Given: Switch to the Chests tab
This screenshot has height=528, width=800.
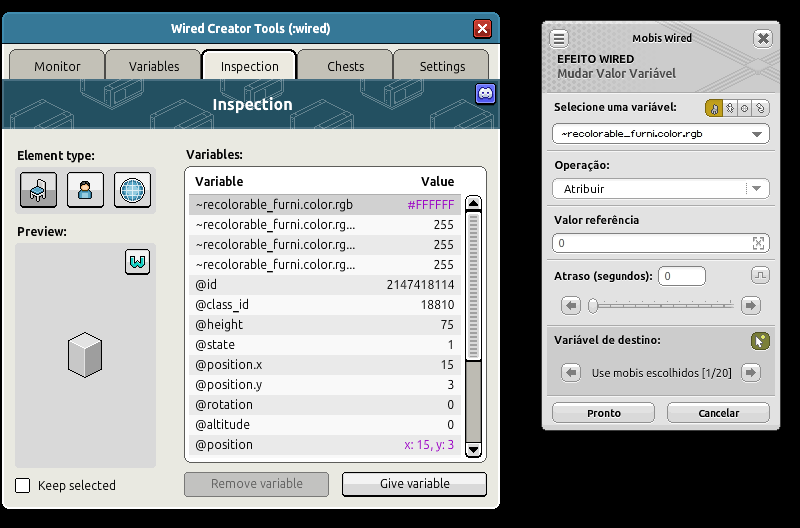Looking at the screenshot, I should [x=345, y=66].
